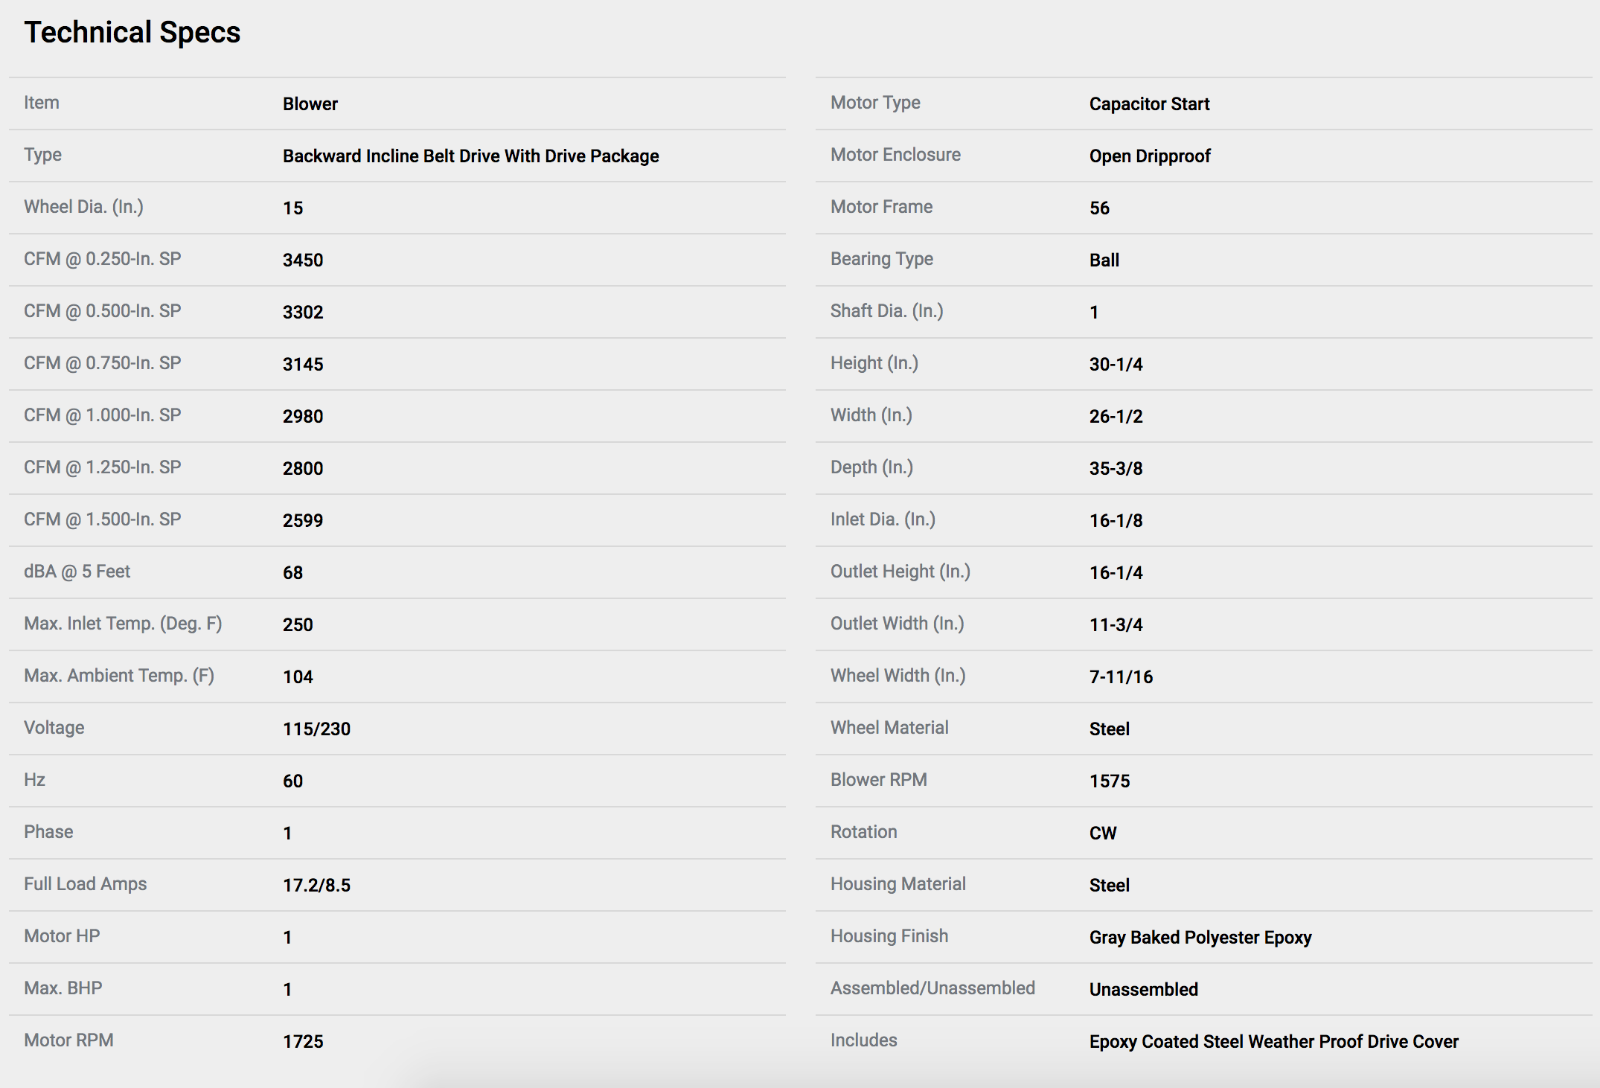The width and height of the screenshot is (1600, 1088).
Task: Click the 'Technical Specs' heading
Action: [132, 32]
